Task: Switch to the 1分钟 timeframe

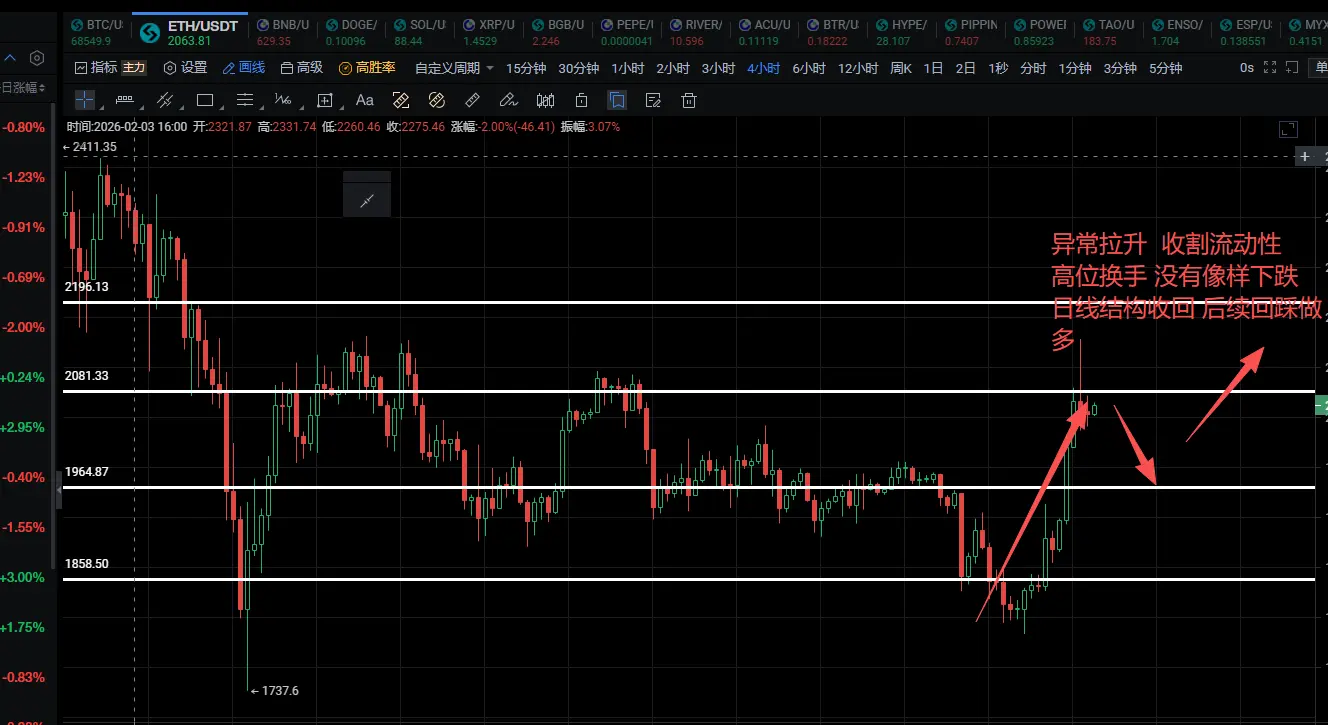Action: [1075, 68]
